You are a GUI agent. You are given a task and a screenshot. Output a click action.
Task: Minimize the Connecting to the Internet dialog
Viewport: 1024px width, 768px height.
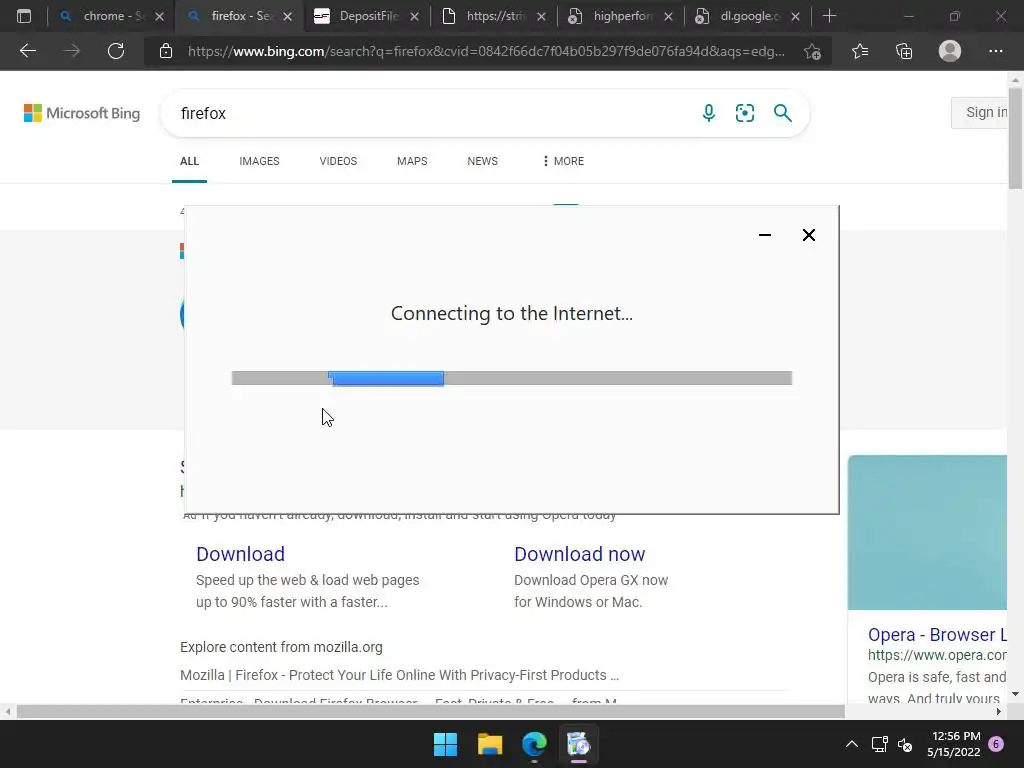click(765, 235)
